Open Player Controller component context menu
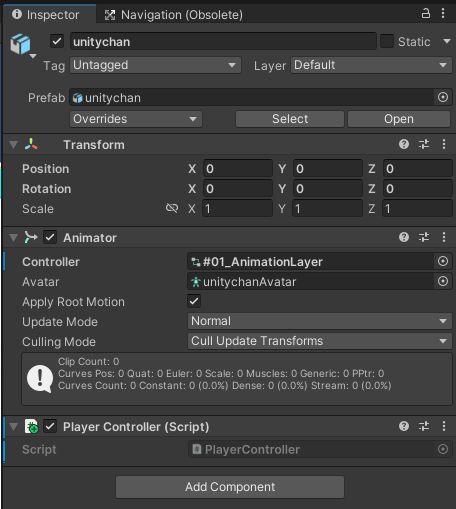The image size is (456, 509). coord(444,426)
